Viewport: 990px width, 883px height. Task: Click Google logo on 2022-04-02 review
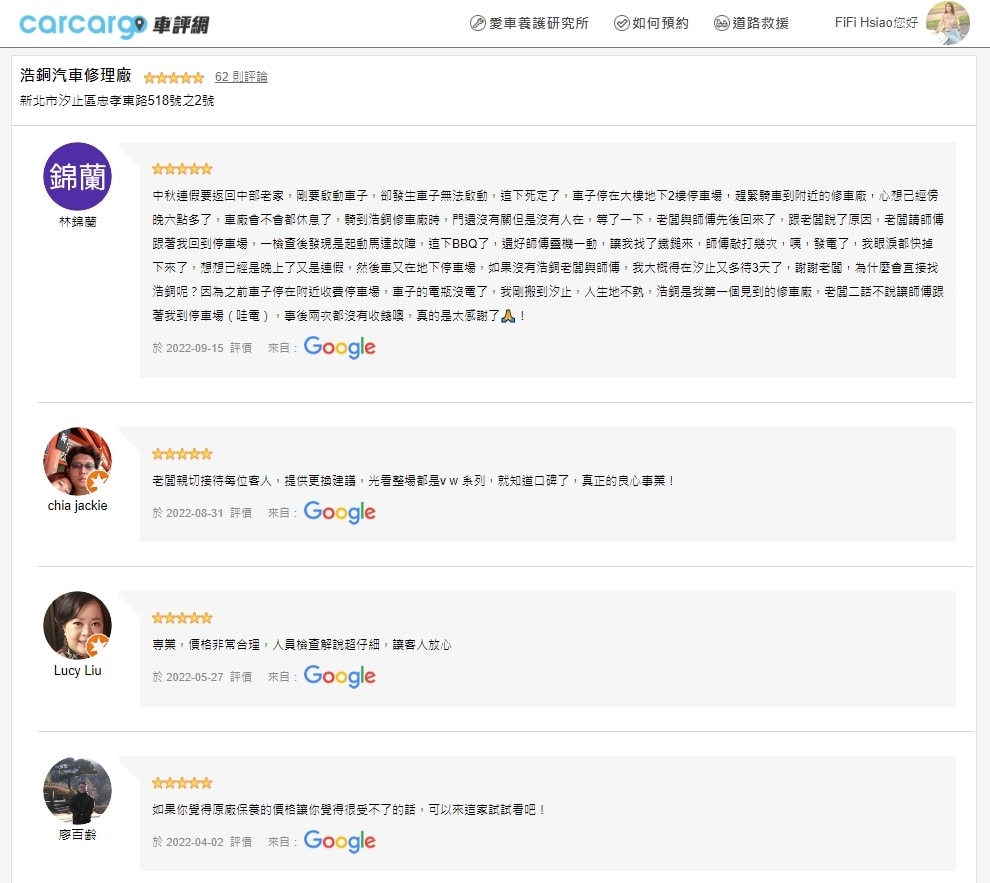tap(339, 841)
